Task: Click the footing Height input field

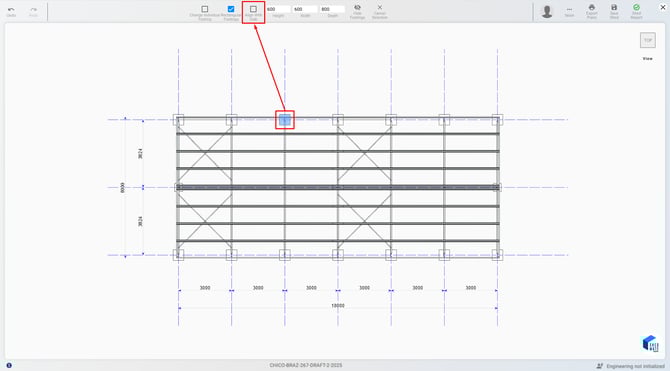Action: (278, 9)
